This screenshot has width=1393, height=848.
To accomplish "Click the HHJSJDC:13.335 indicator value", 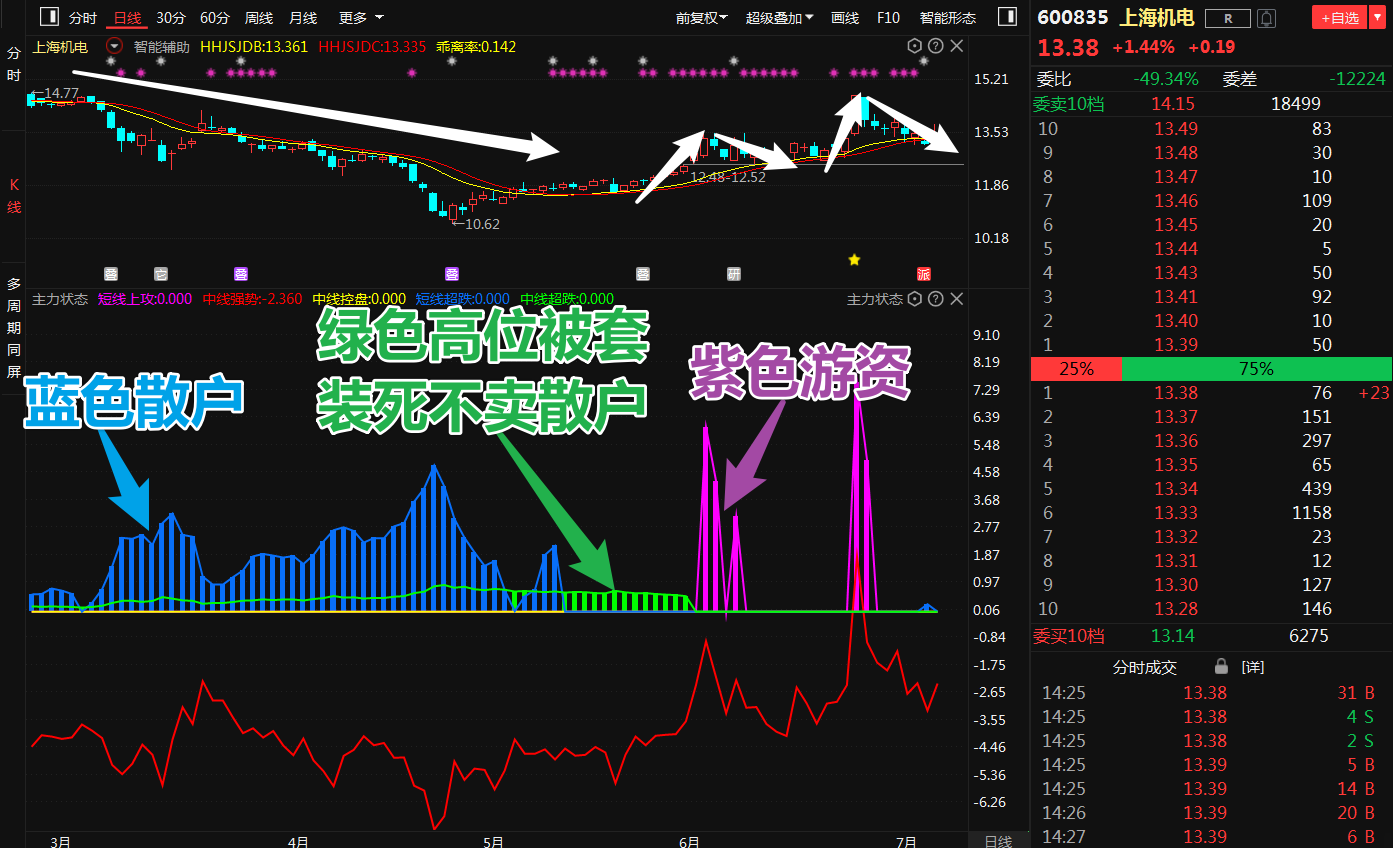I will click(372, 46).
